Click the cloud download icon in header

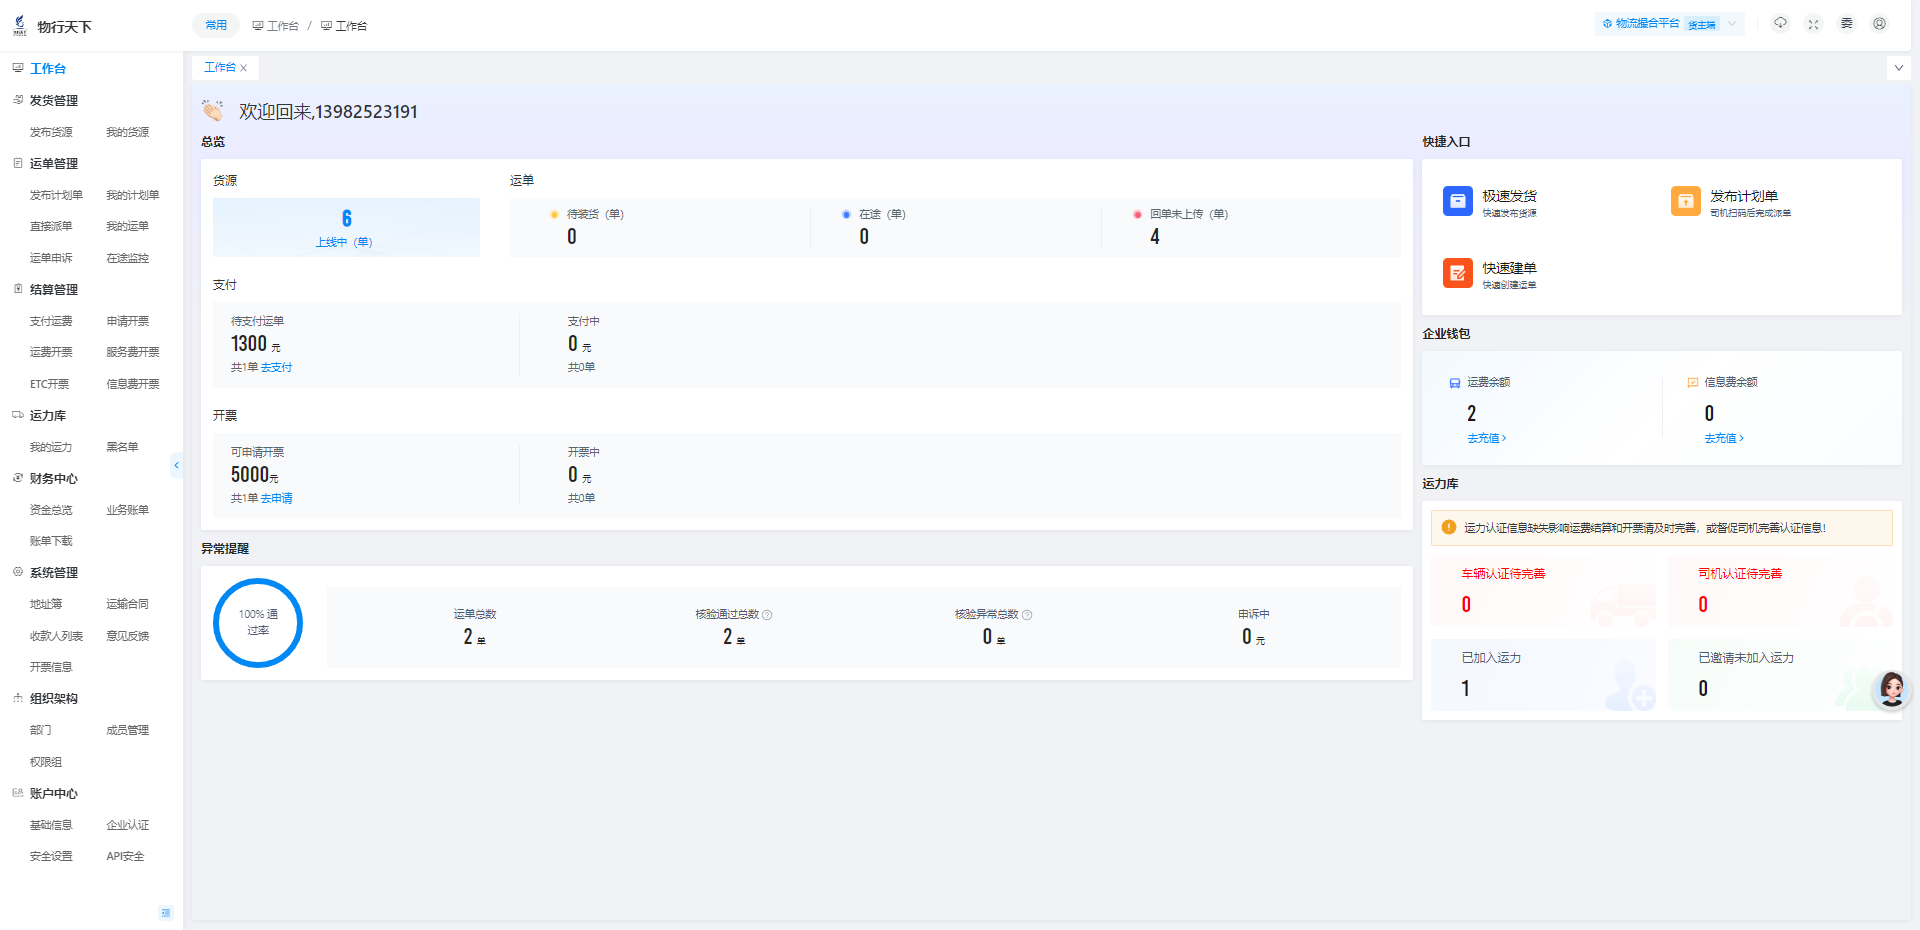[1780, 23]
